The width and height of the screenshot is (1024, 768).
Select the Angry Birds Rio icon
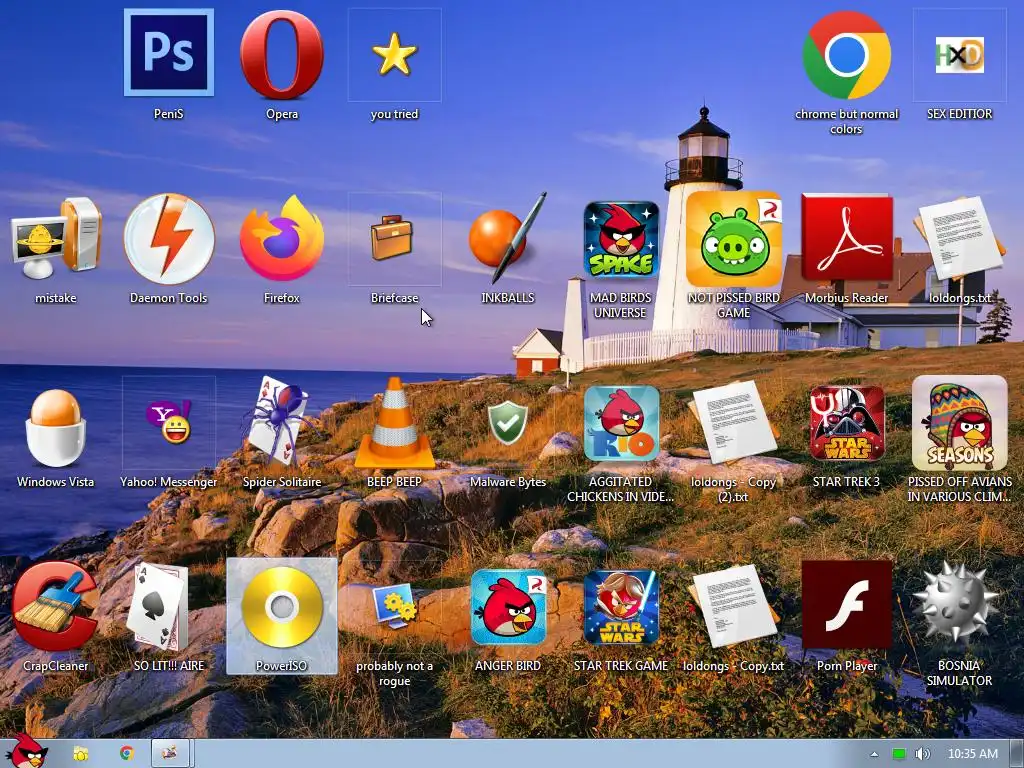click(621, 423)
